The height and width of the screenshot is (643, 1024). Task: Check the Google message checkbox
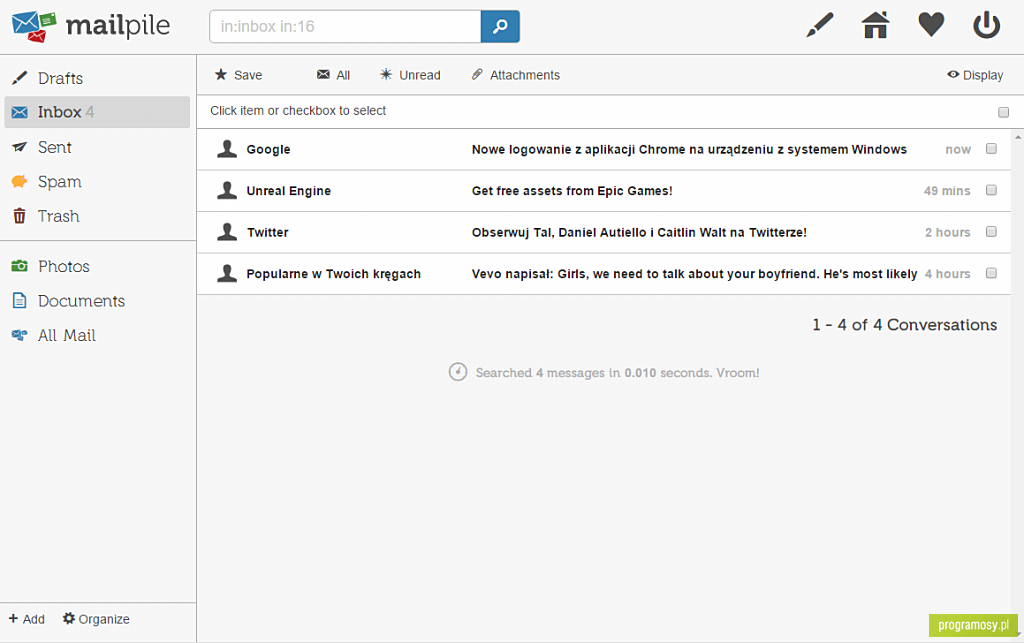991,149
